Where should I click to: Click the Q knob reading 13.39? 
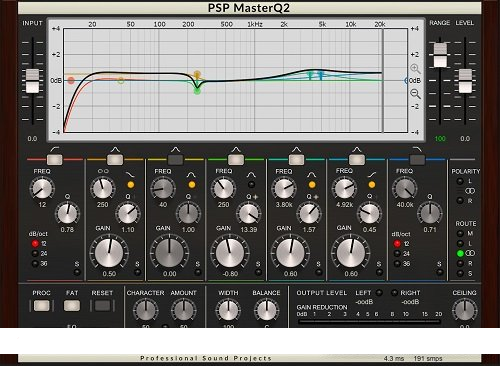pos(249,213)
